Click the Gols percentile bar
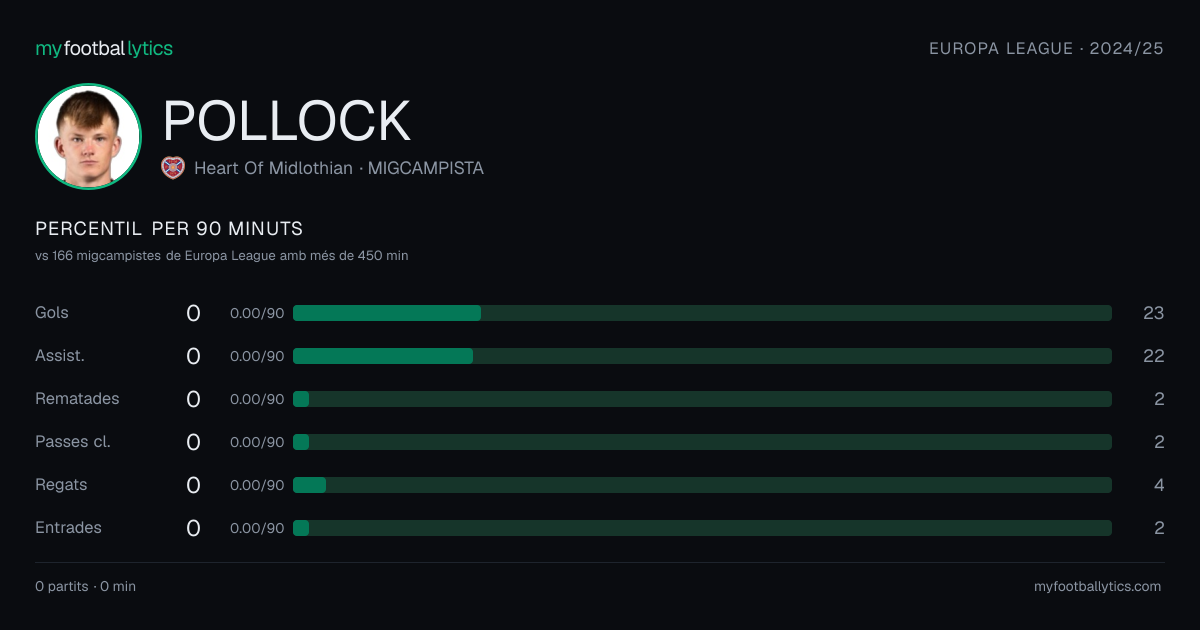Screen dimensions: 1200x630 (702, 313)
